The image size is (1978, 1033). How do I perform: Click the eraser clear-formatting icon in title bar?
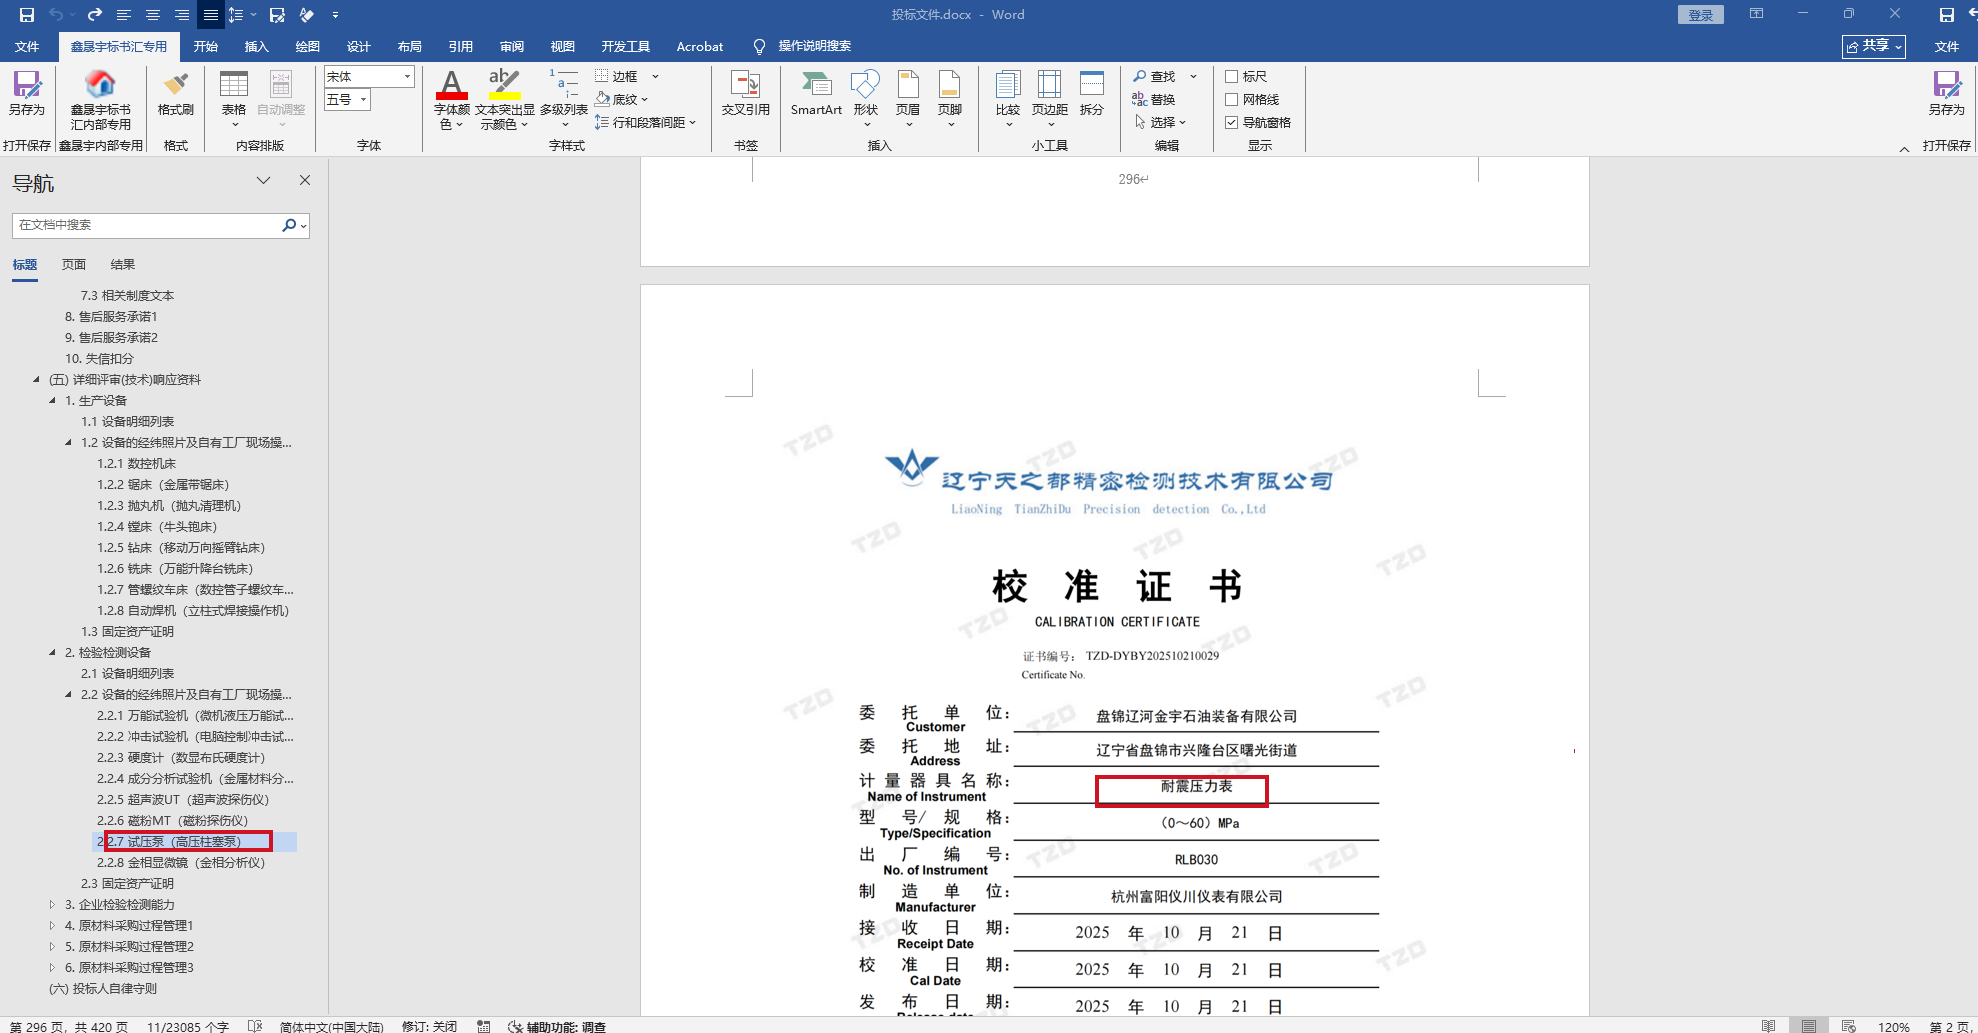click(307, 15)
